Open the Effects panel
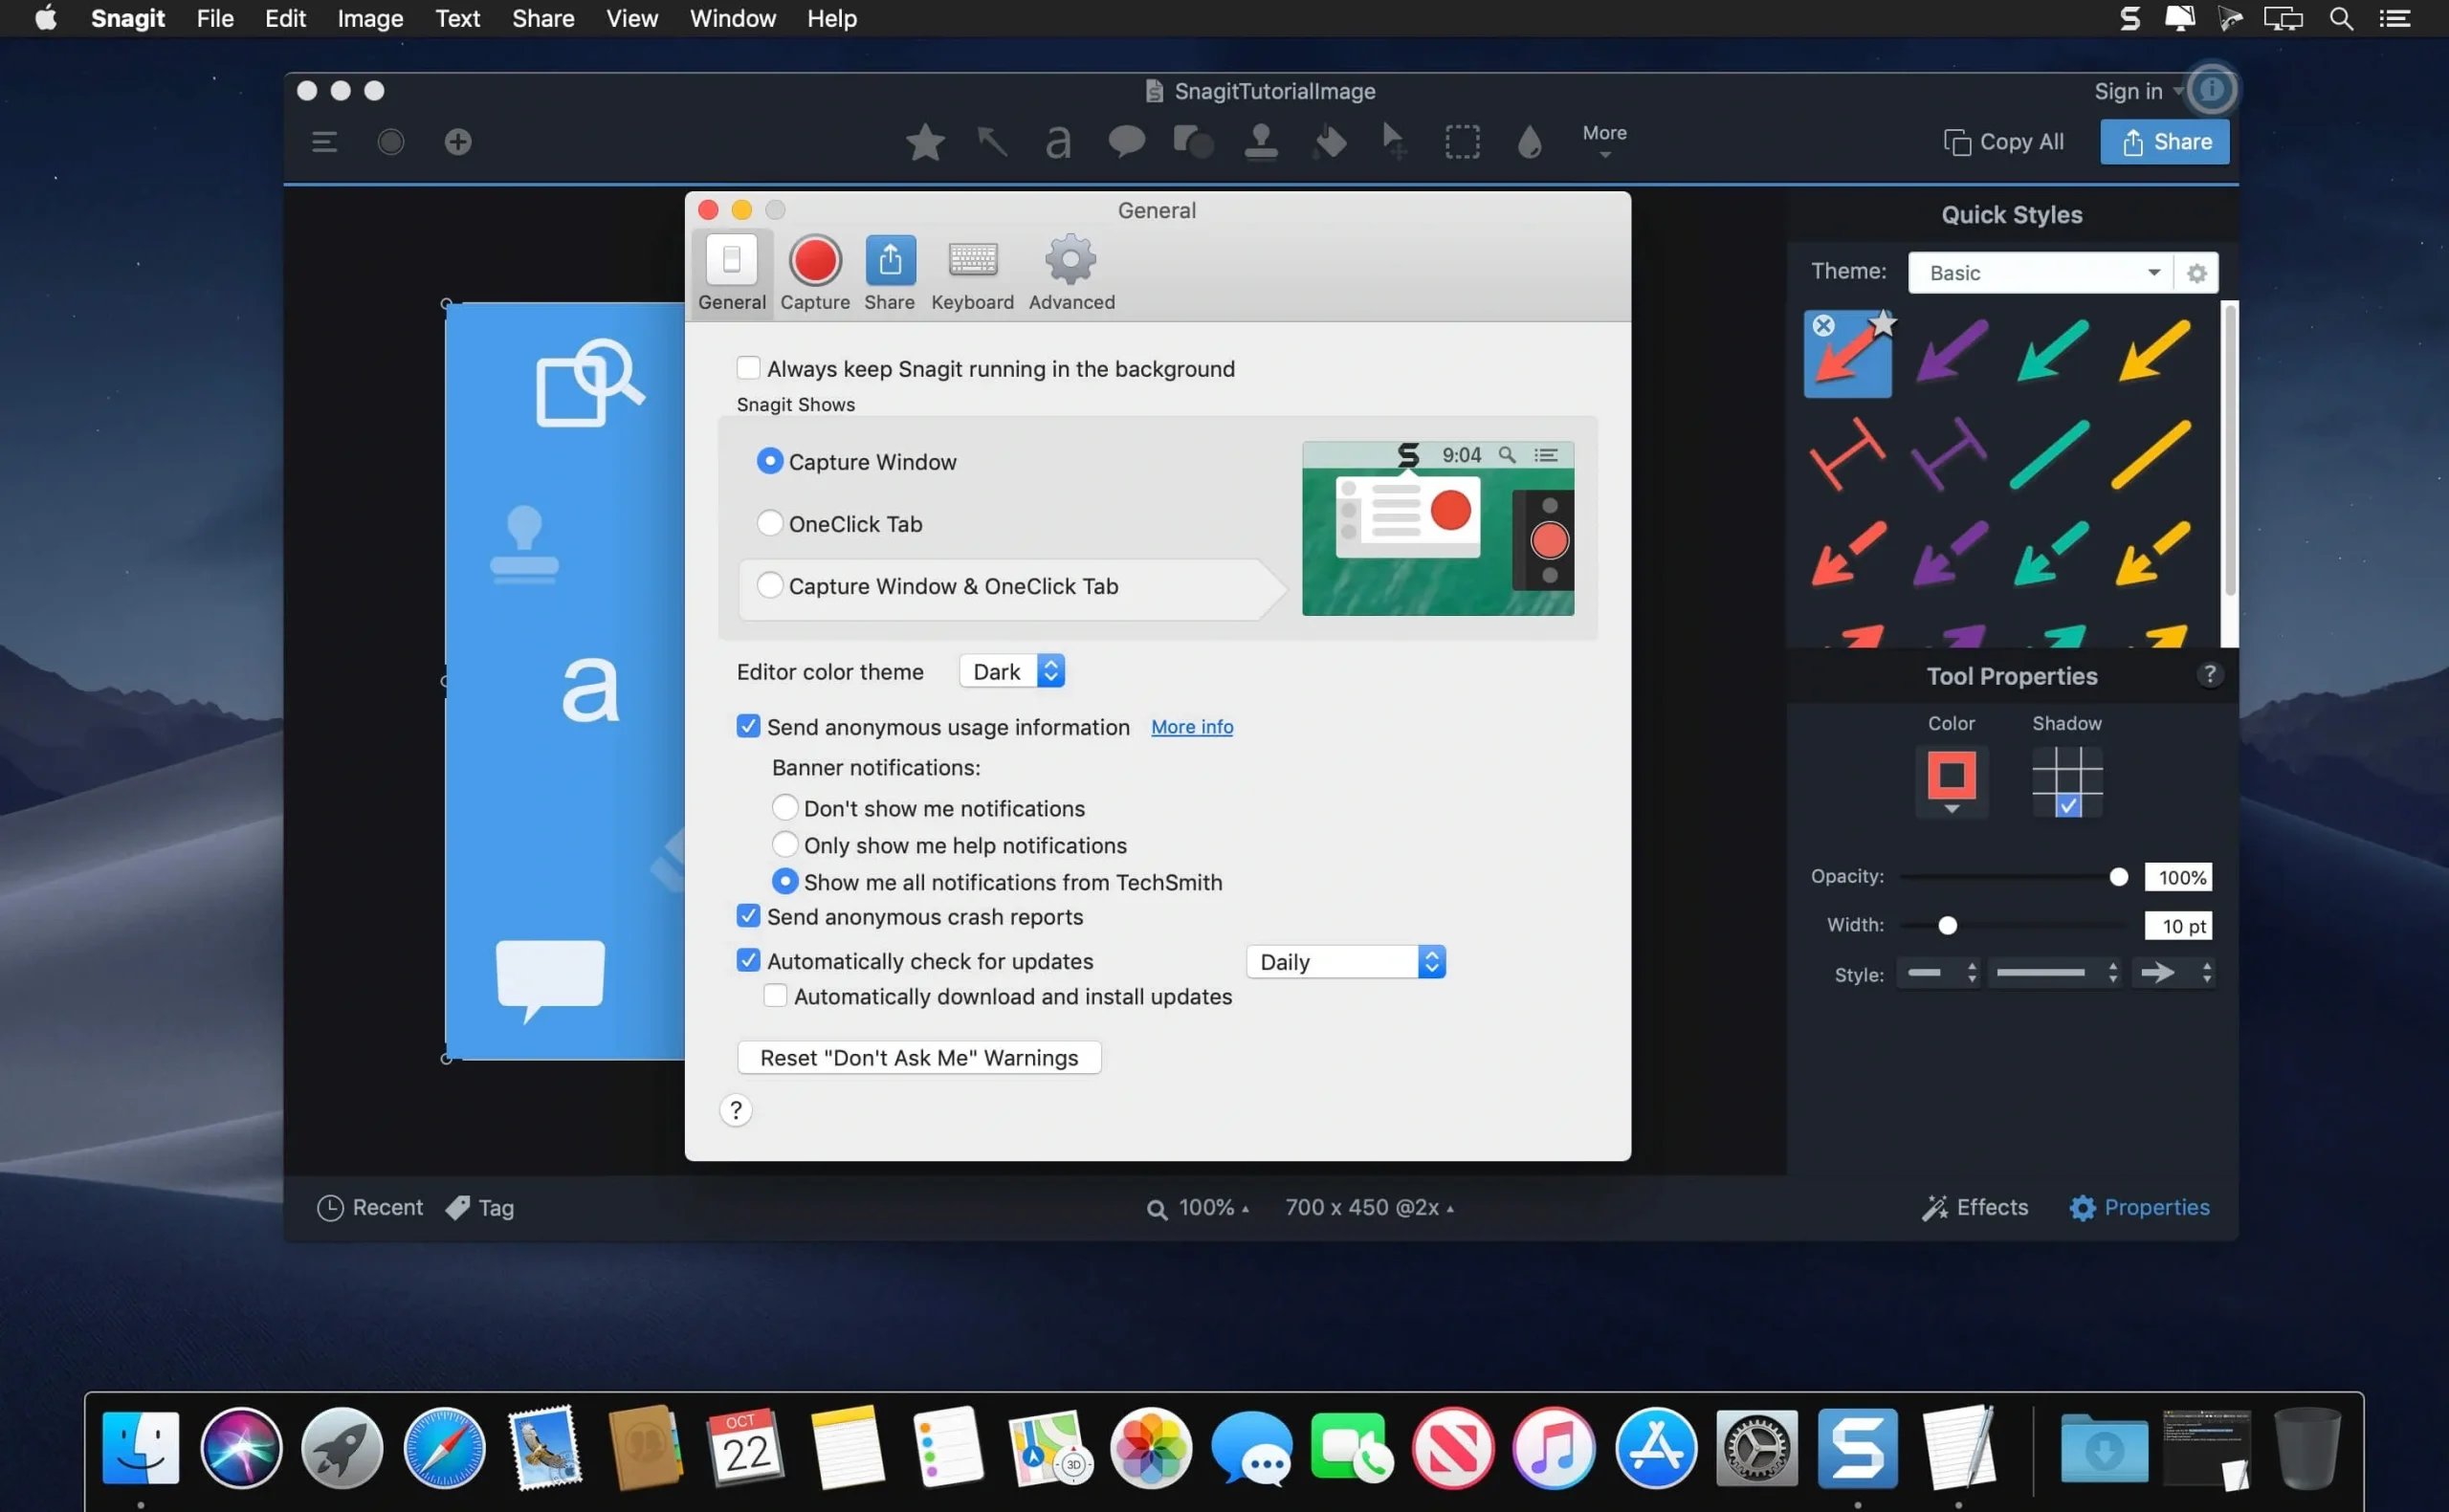Image resolution: width=2449 pixels, height=1512 pixels. [x=1974, y=1207]
